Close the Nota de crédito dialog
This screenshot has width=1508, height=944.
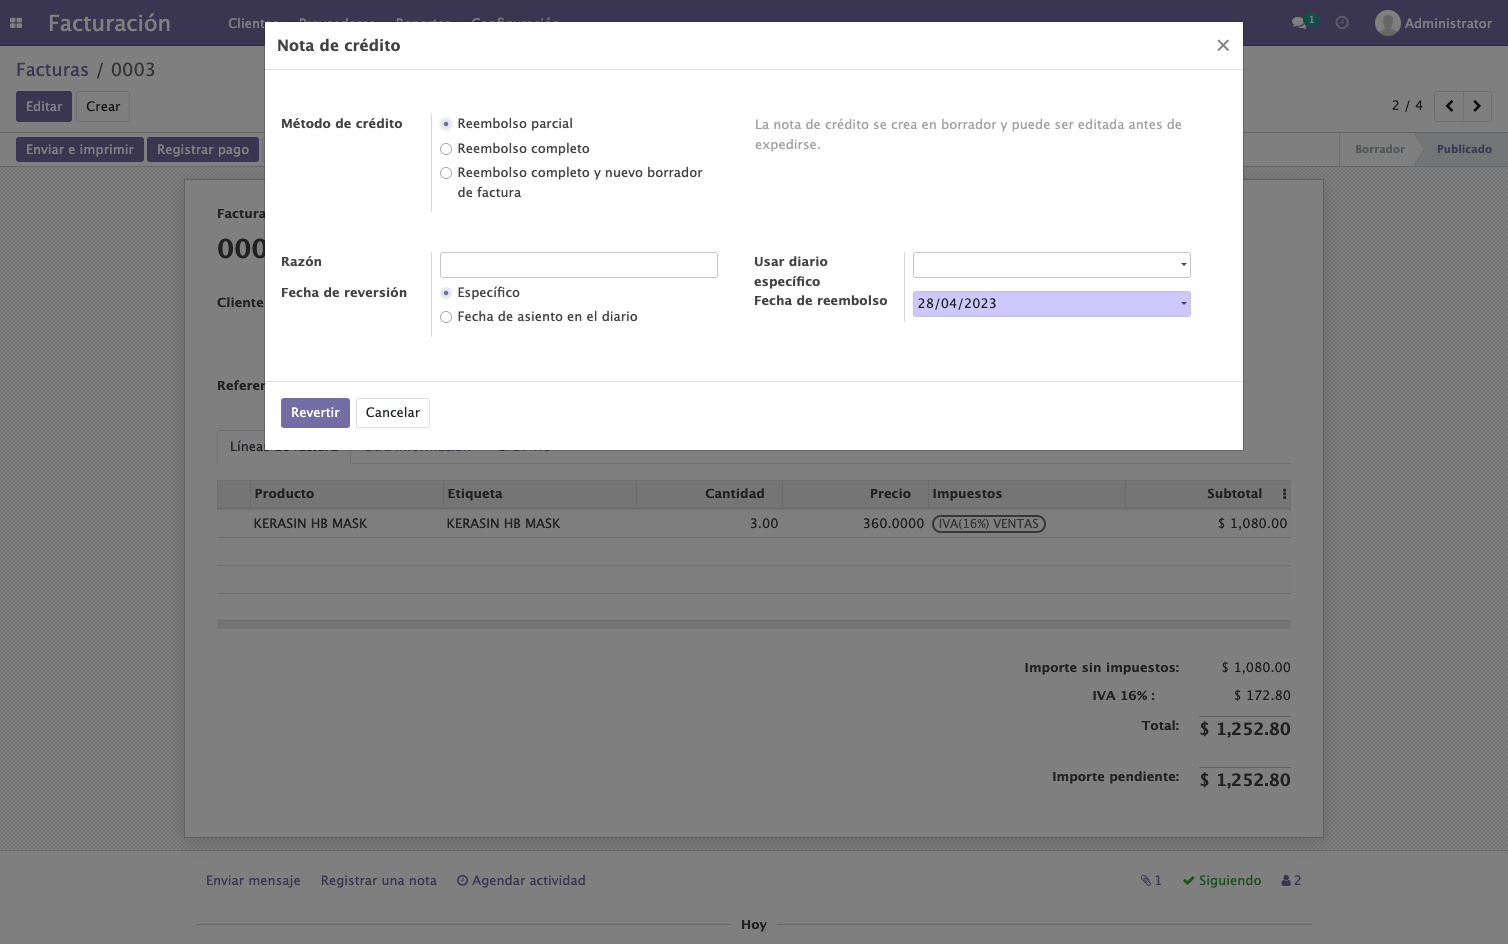1222,45
